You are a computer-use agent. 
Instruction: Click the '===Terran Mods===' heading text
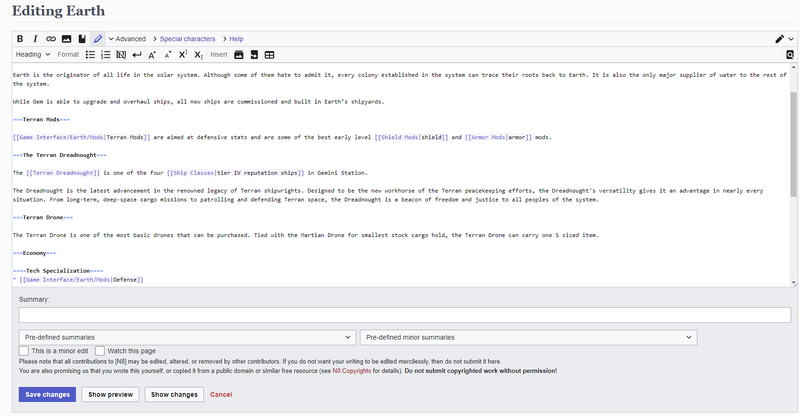tap(41, 119)
